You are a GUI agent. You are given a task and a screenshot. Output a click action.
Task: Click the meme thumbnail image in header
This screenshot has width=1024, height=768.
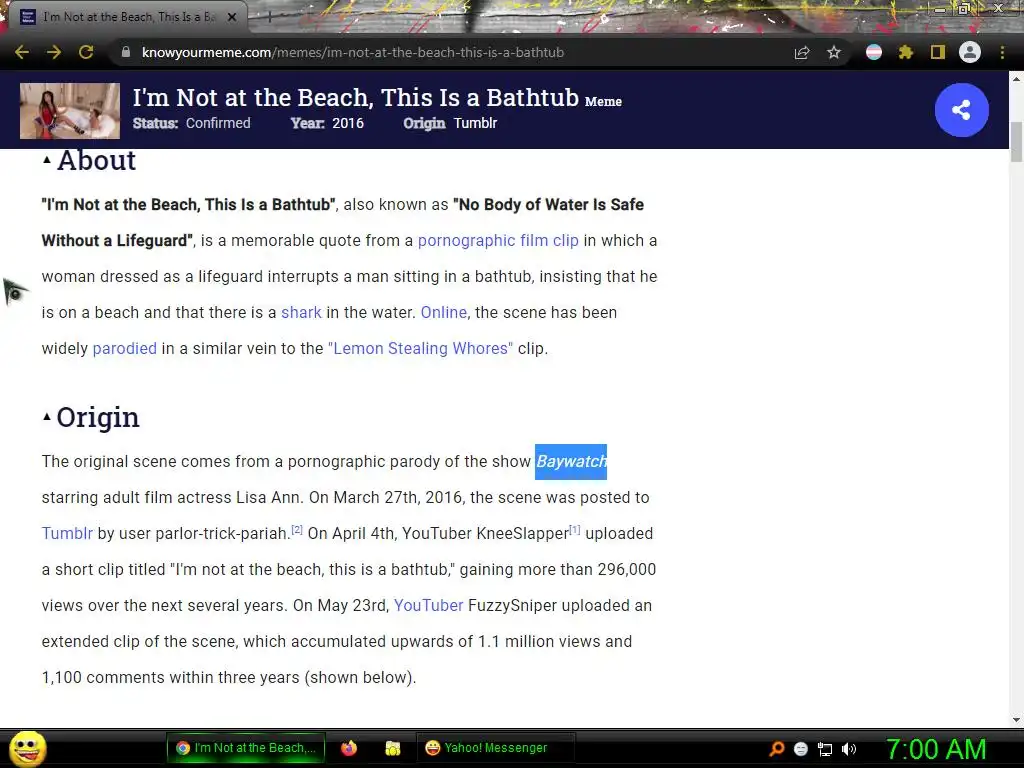point(70,110)
